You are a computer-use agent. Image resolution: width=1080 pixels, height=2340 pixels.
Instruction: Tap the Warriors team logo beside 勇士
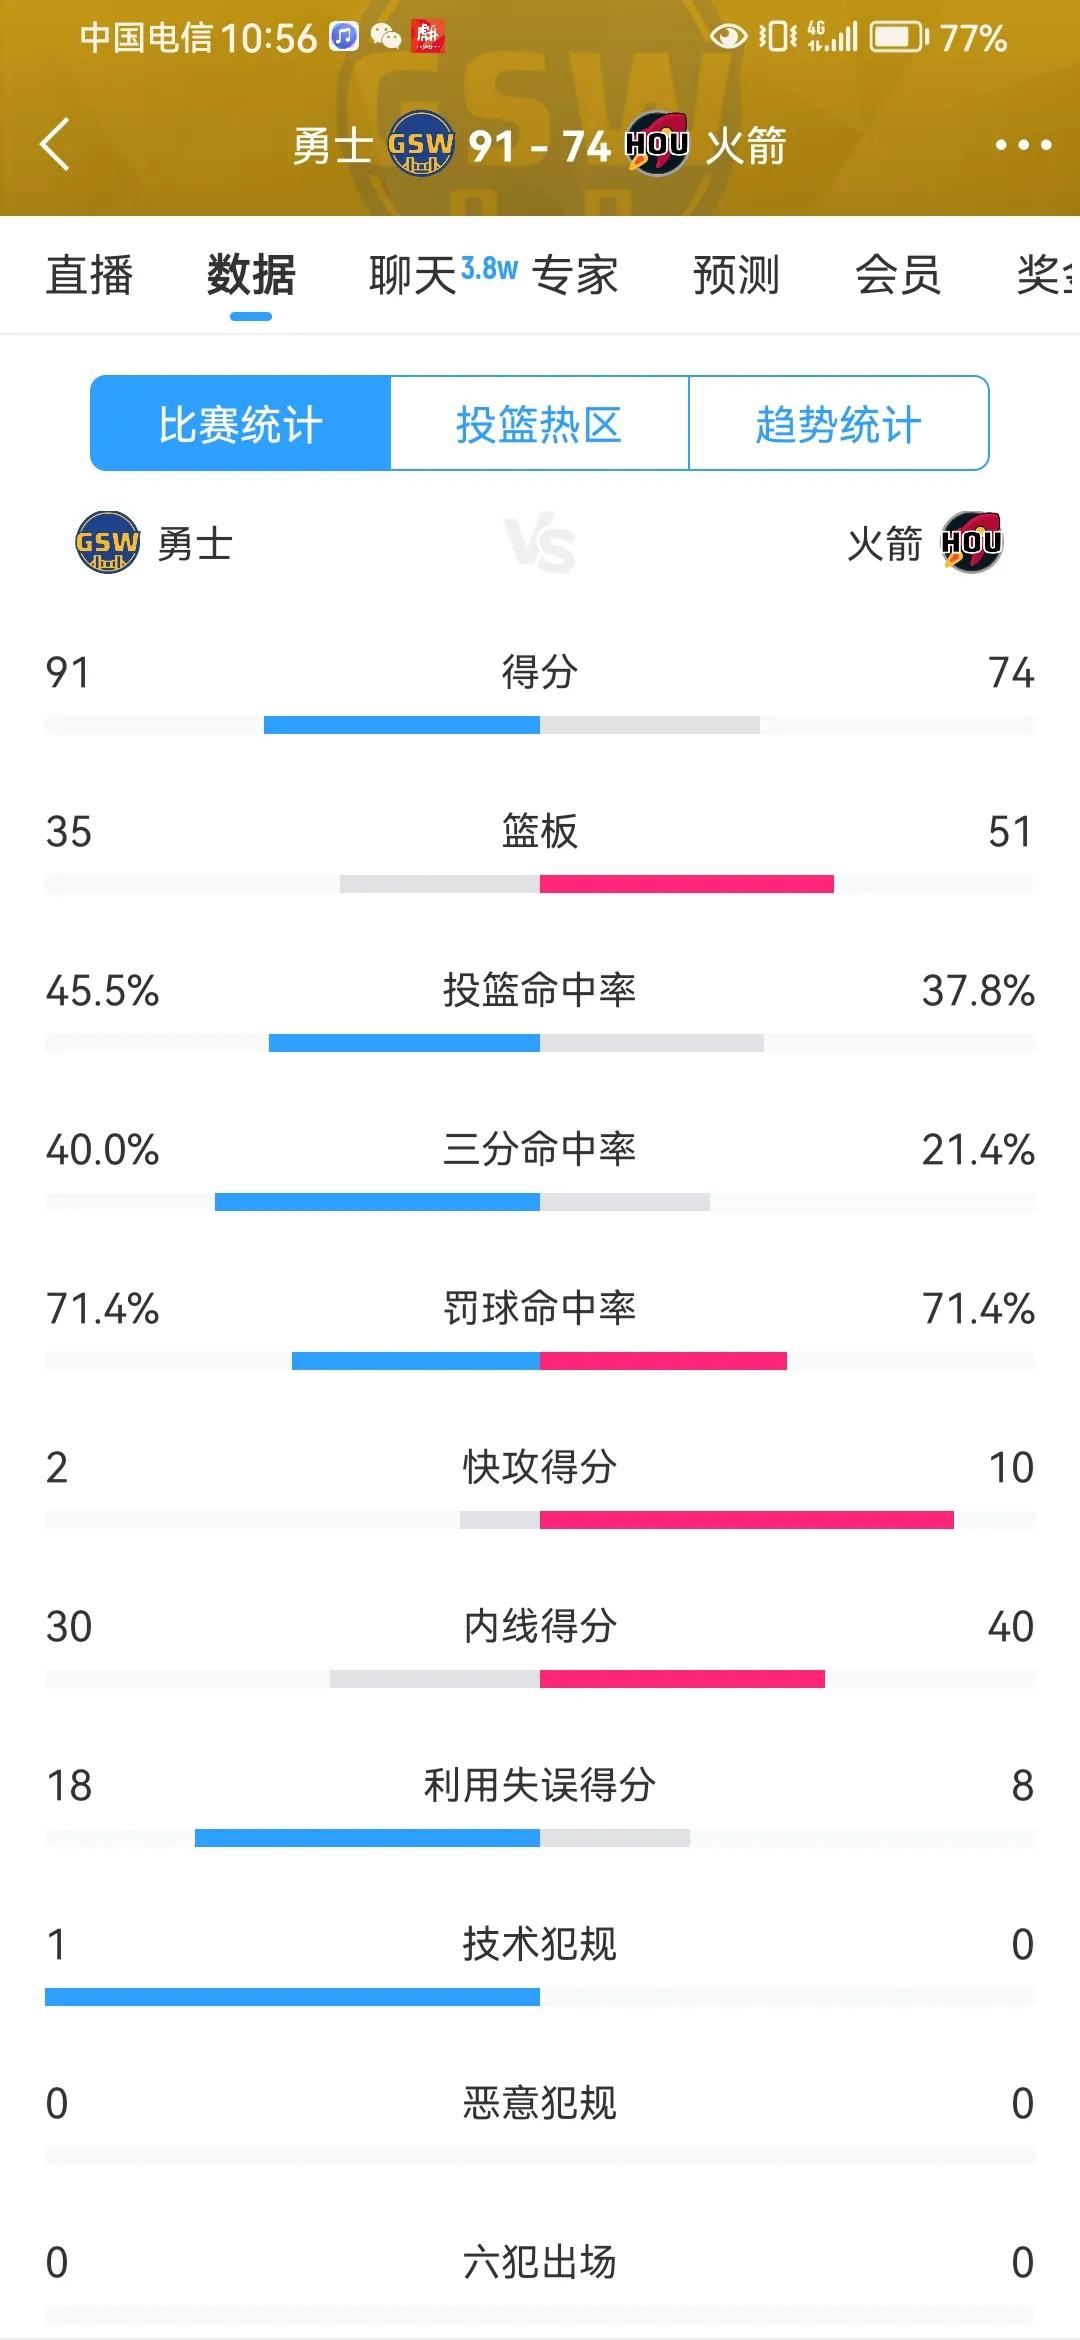(107, 543)
